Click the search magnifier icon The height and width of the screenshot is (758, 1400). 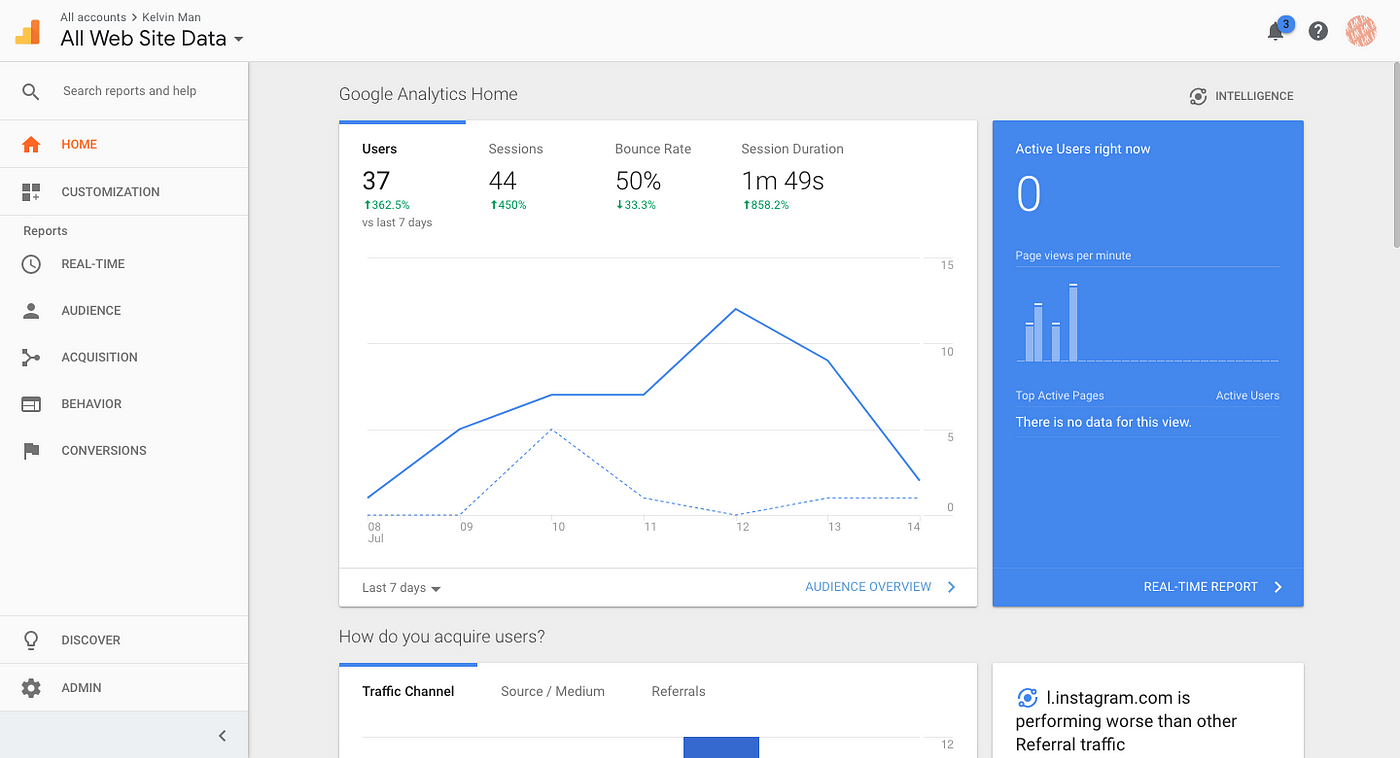pyautogui.click(x=31, y=91)
